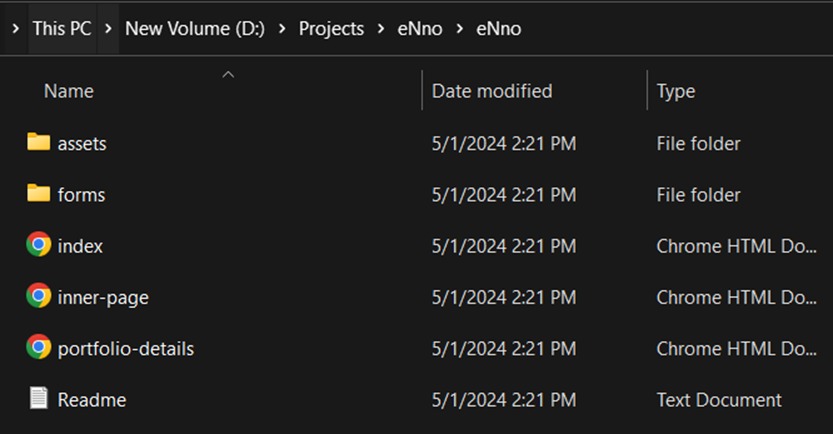This screenshot has height=434, width=833.
Task: Select the portfolio-details file name
Action: click(x=126, y=349)
